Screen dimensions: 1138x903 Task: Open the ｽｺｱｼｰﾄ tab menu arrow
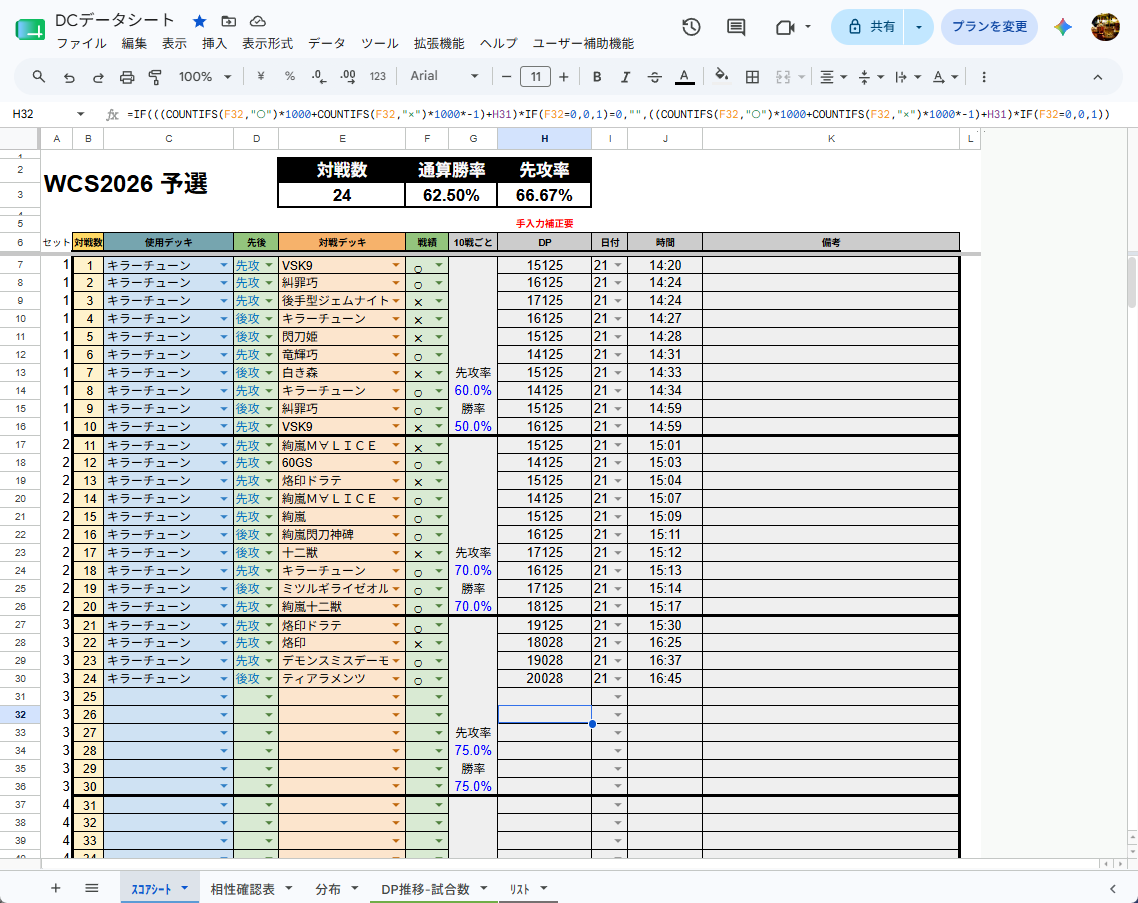tap(184, 888)
